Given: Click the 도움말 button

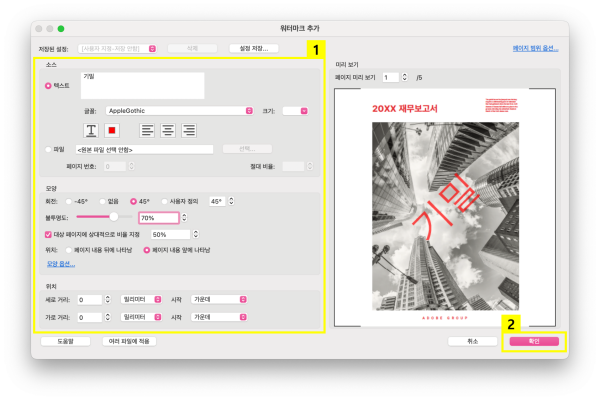Looking at the screenshot, I should (x=65, y=341).
